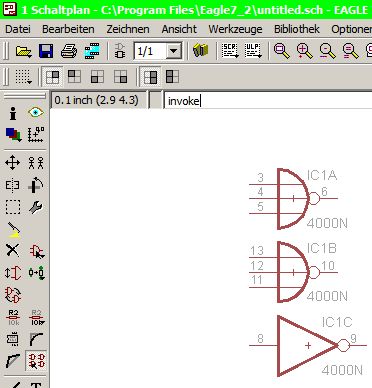Click the zoom in magnifier icon
372x388 pixels.
click(x=304, y=51)
